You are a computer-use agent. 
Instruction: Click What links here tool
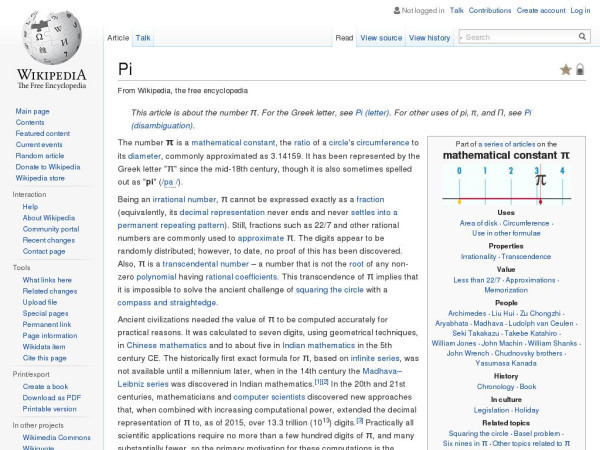[47, 280]
